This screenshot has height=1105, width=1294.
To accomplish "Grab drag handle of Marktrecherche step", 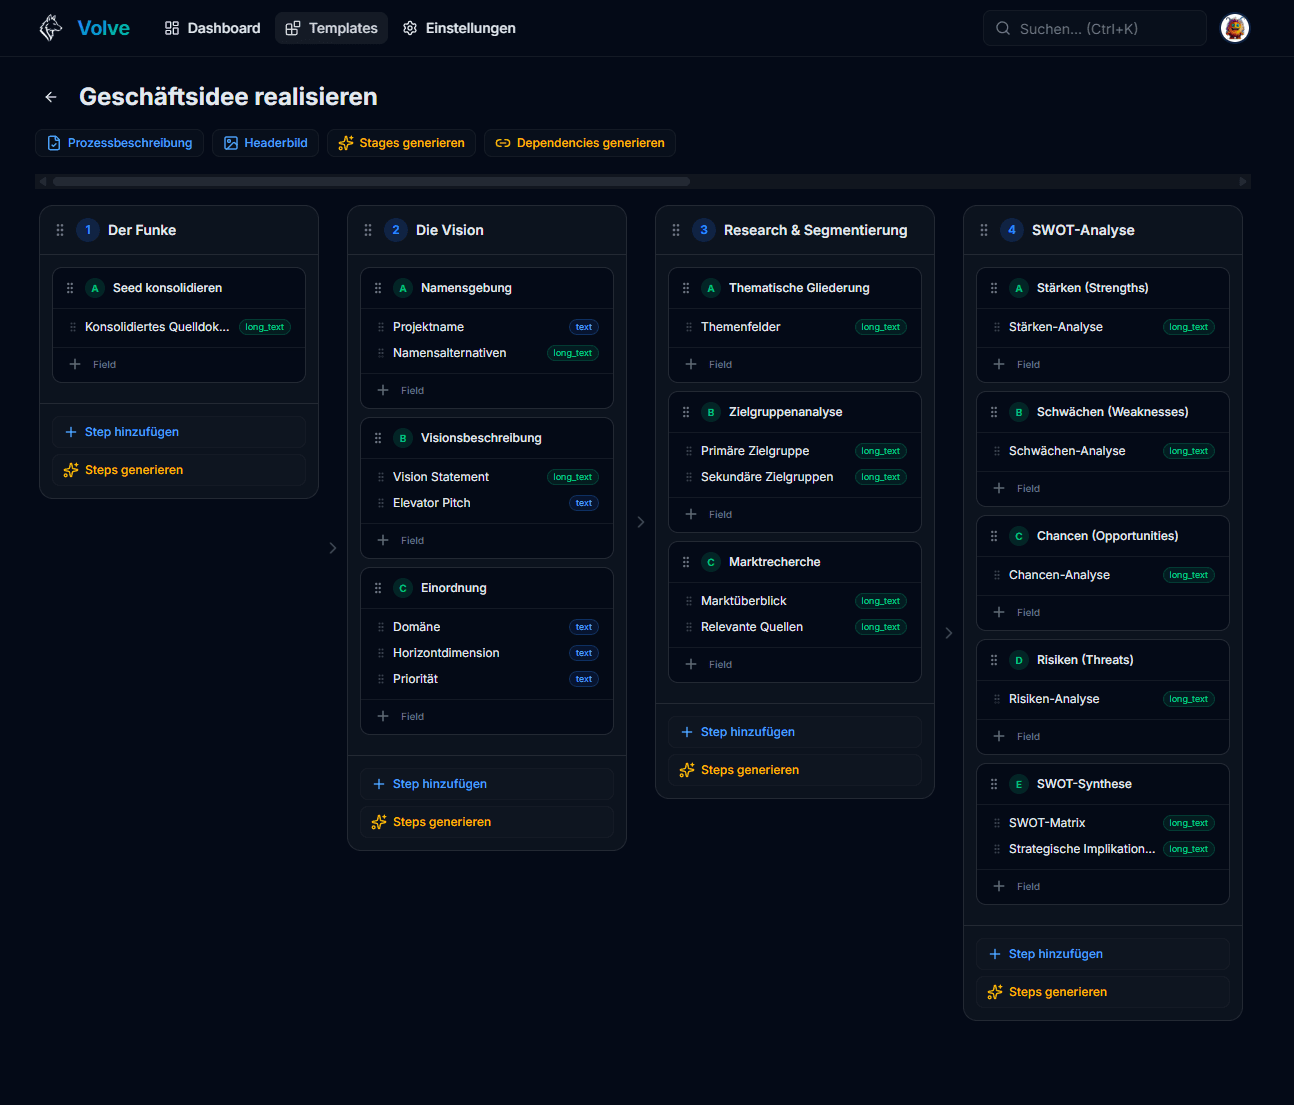I will click(x=686, y=562).
